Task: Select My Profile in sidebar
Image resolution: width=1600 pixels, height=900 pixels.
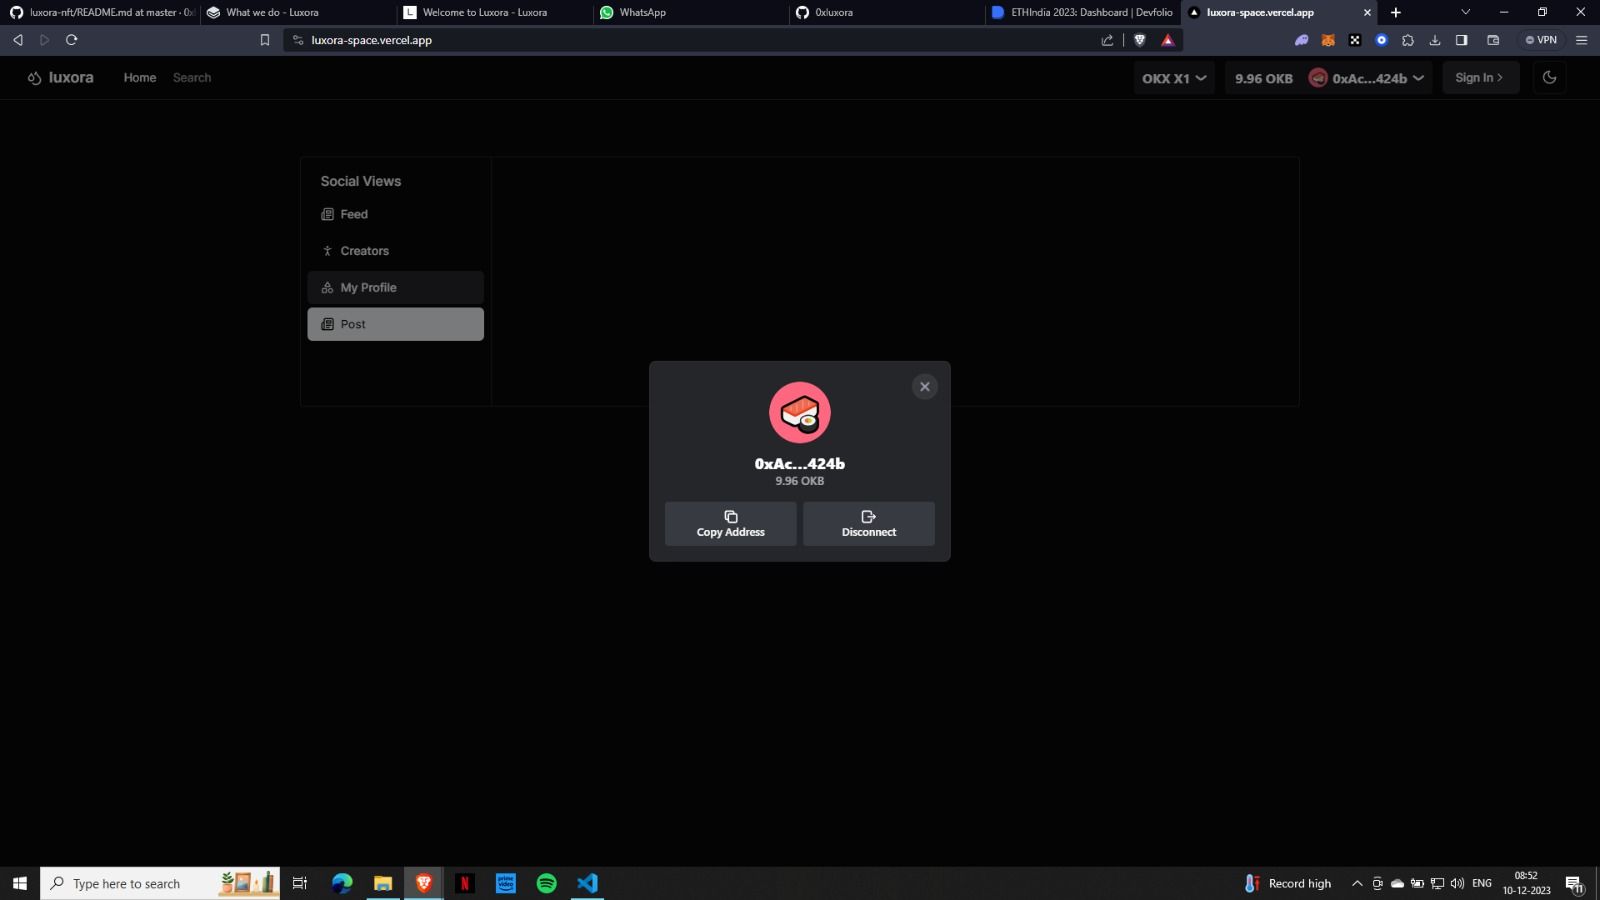Action: click(395, 288)
